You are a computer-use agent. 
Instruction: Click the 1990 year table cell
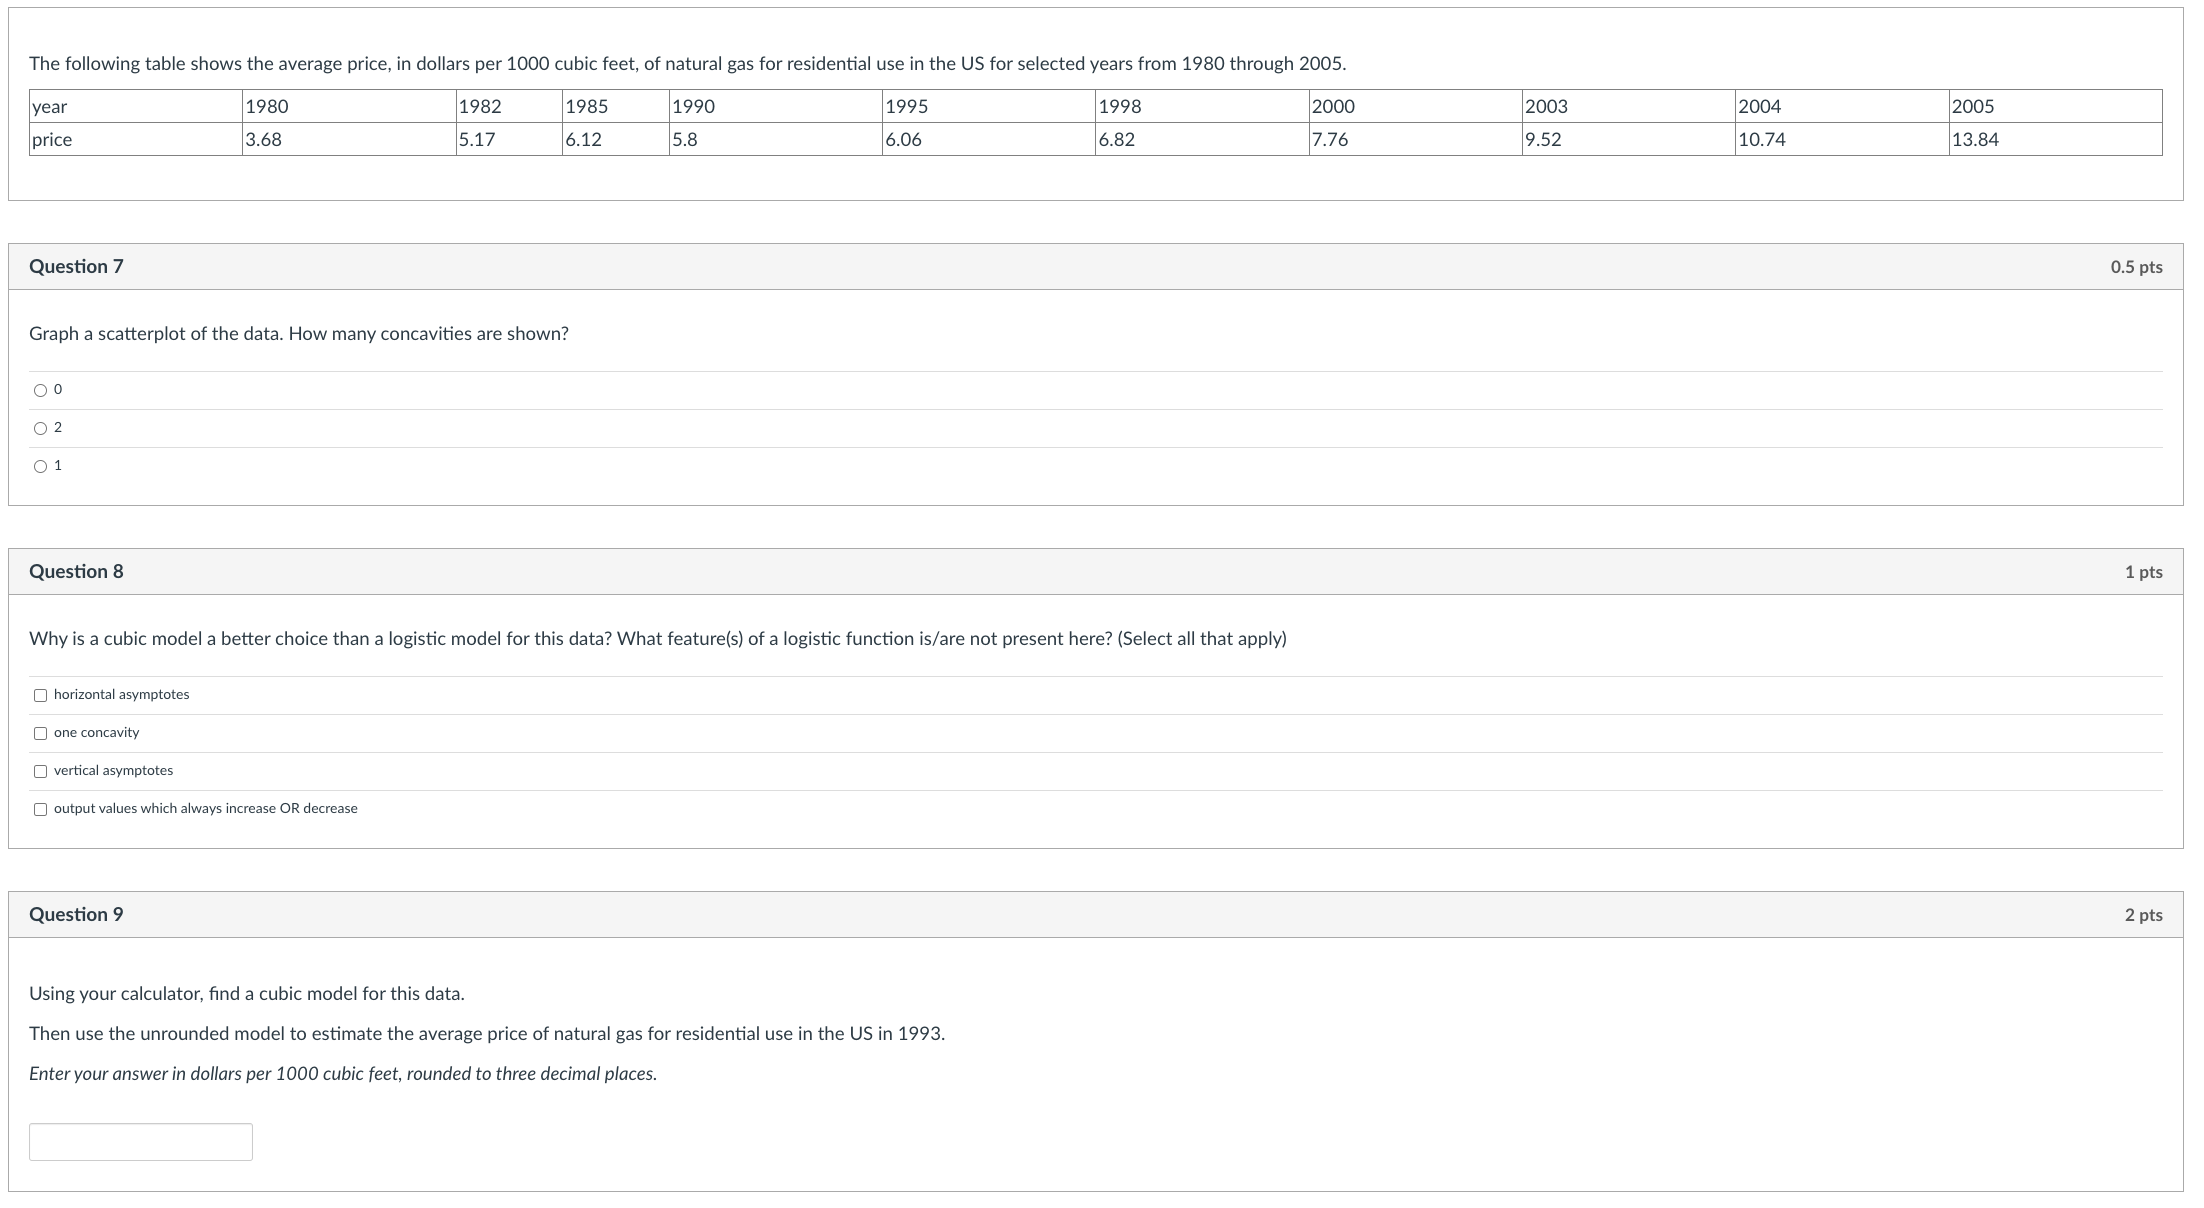694,107
